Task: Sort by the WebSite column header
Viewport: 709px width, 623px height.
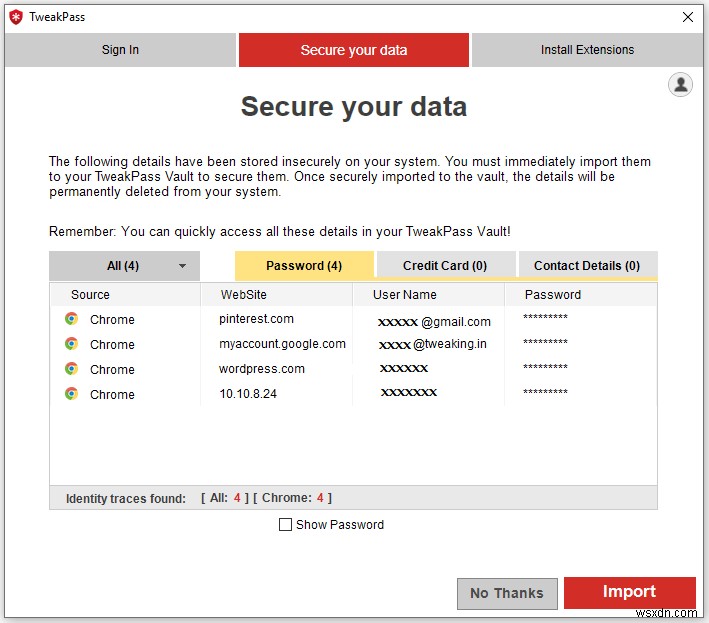Action: (x=243, y=295)
